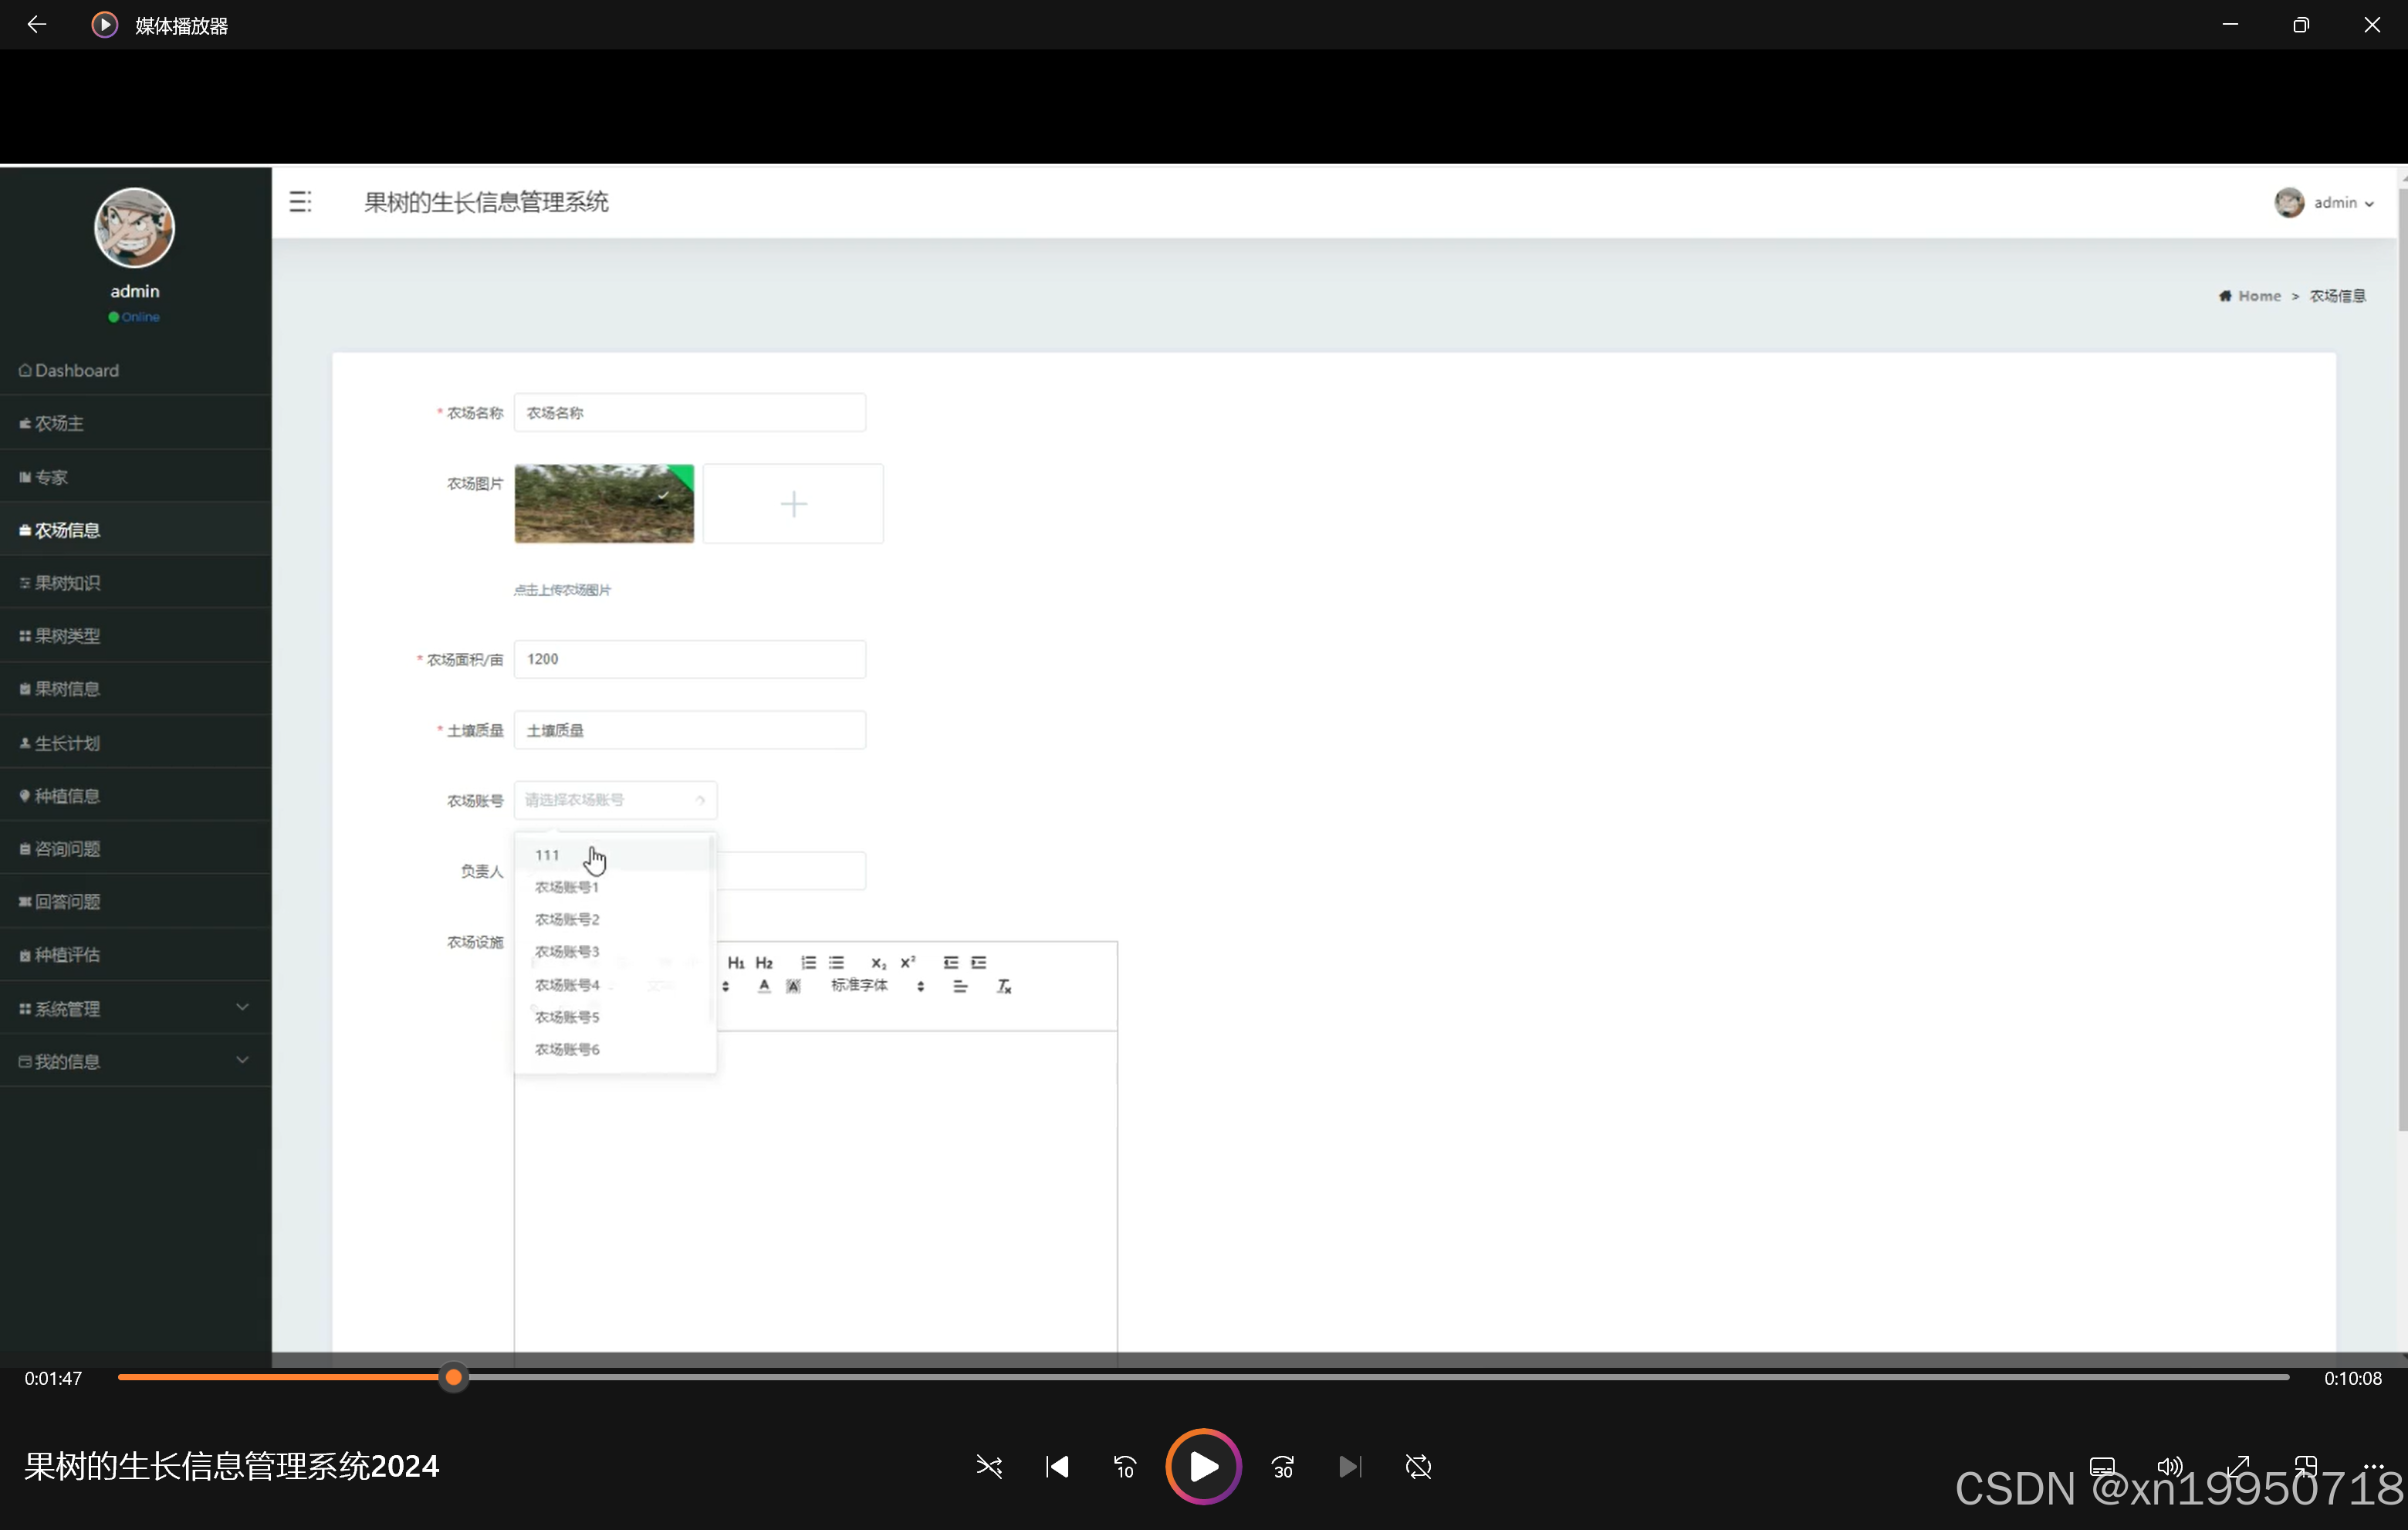This screenshot has height=1530, width=2408.
Task: Click the playback seek slider thumb
Action: coord(454,1377)
